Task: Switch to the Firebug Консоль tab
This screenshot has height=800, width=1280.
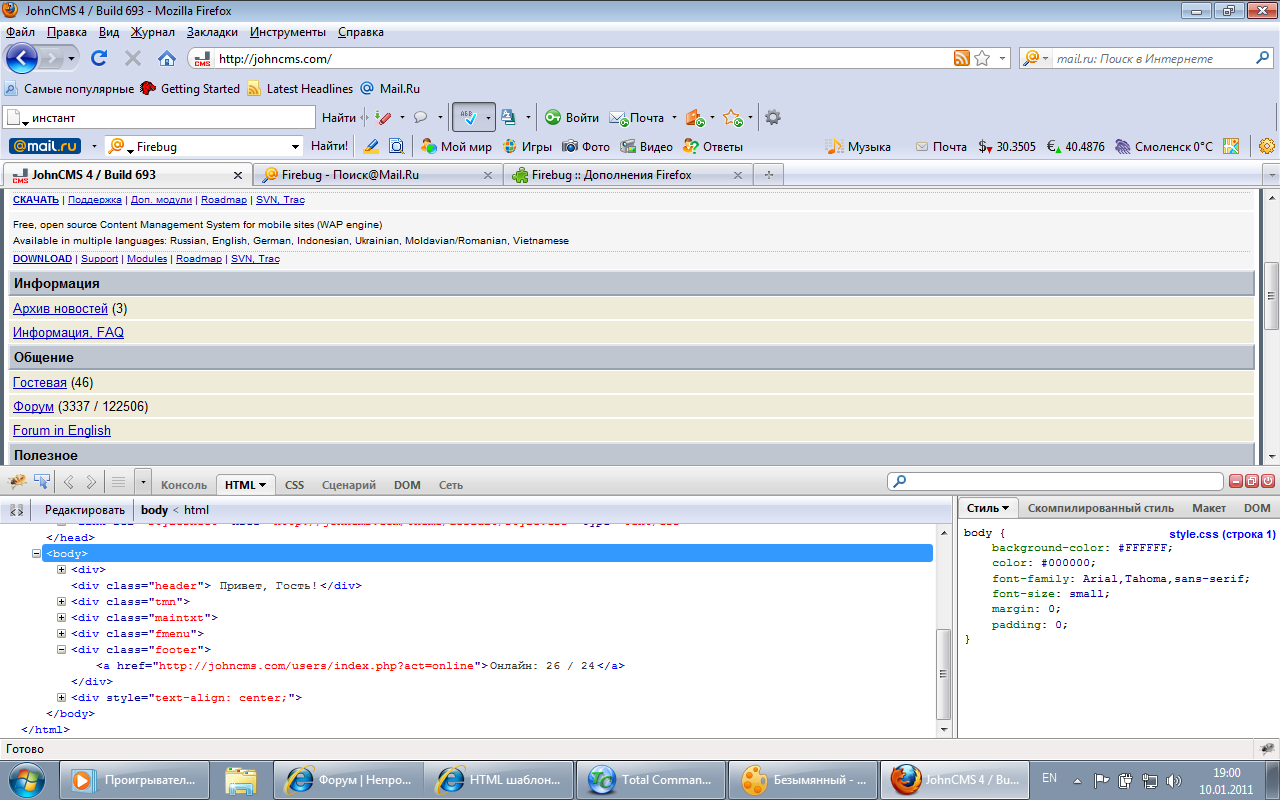Action: point(183,485)
